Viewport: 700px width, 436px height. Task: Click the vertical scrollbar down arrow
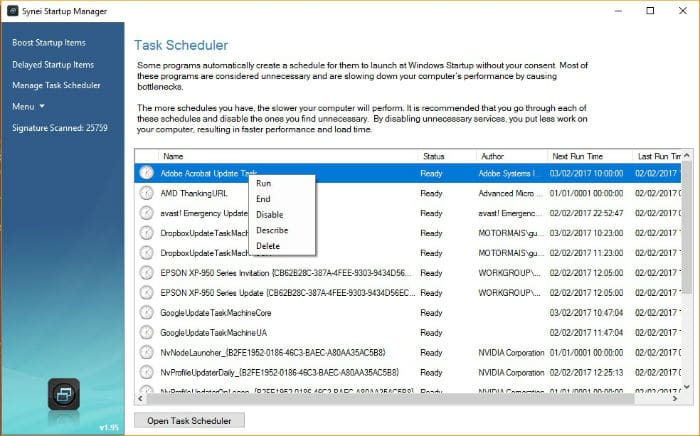687,387
